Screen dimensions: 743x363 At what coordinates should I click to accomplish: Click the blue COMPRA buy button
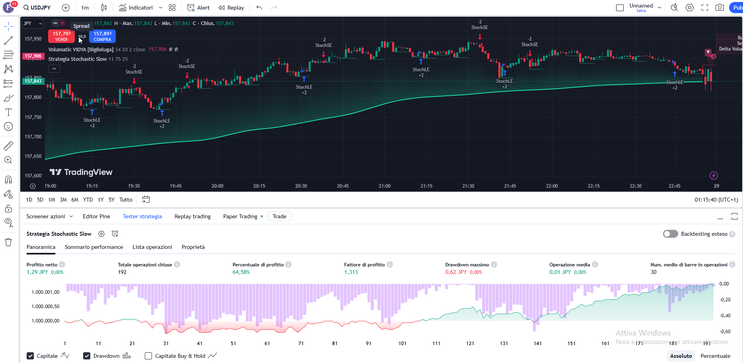(x=102, y=36)
